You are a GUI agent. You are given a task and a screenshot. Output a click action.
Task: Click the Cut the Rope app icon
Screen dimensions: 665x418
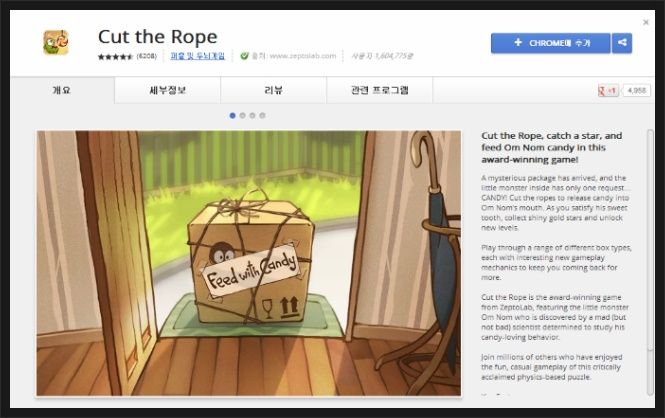56,42
